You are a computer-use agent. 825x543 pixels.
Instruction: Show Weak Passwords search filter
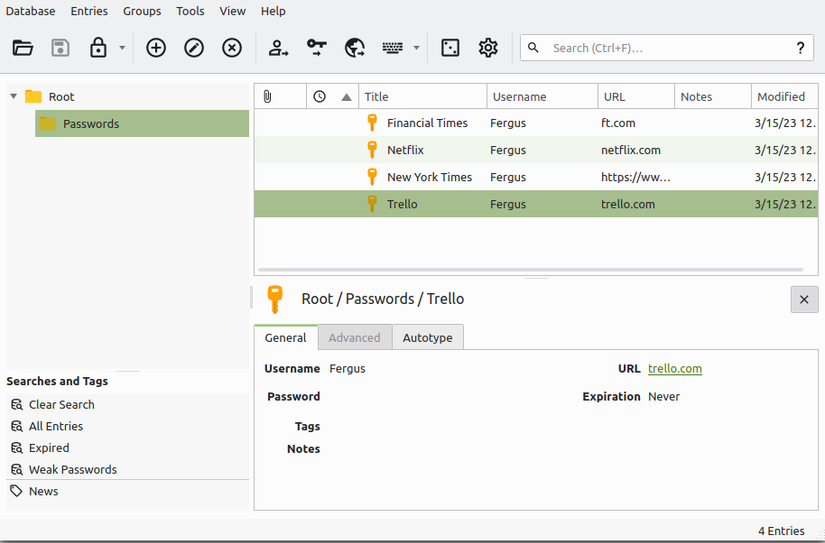coord(72,470)
